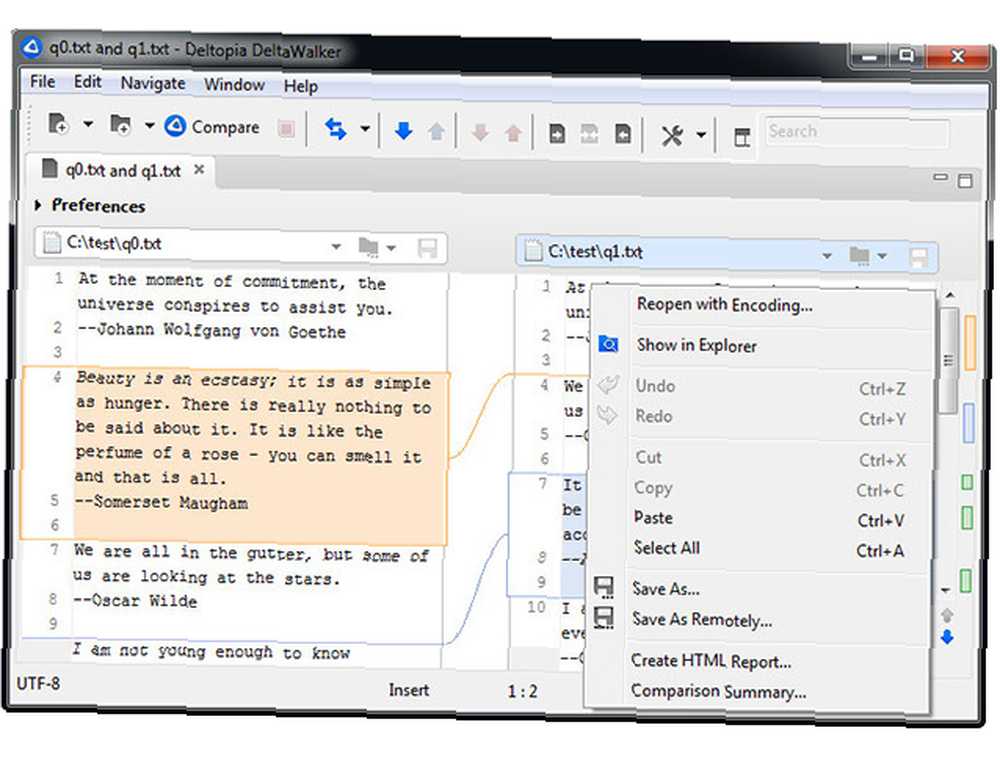Click into the Search field
This screenshot has width=1000, height=758.
coord(857,133)
